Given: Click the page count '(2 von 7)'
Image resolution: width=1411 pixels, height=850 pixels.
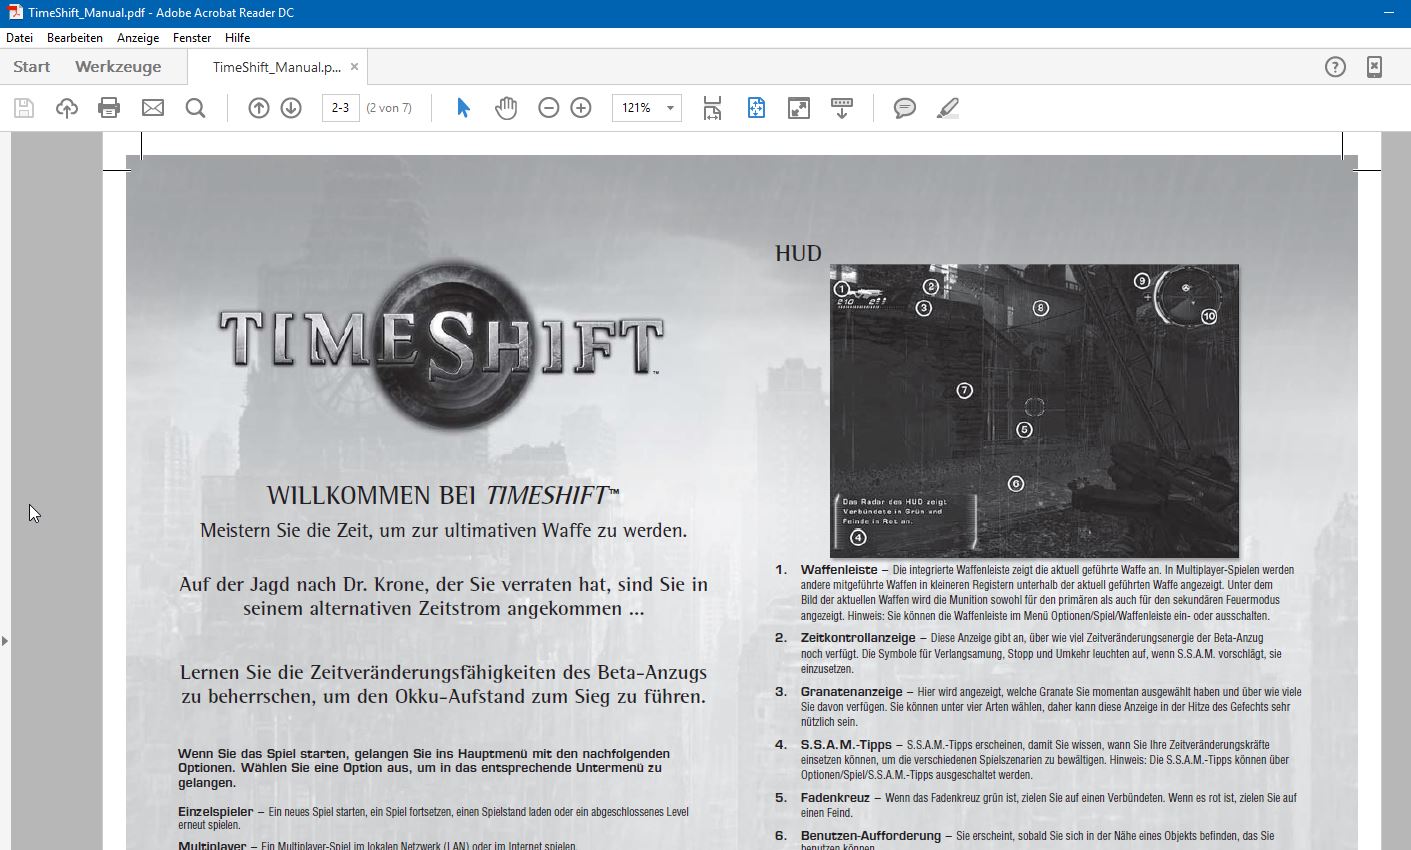Looking at the screenshot, I should click(x=389, y=108).
